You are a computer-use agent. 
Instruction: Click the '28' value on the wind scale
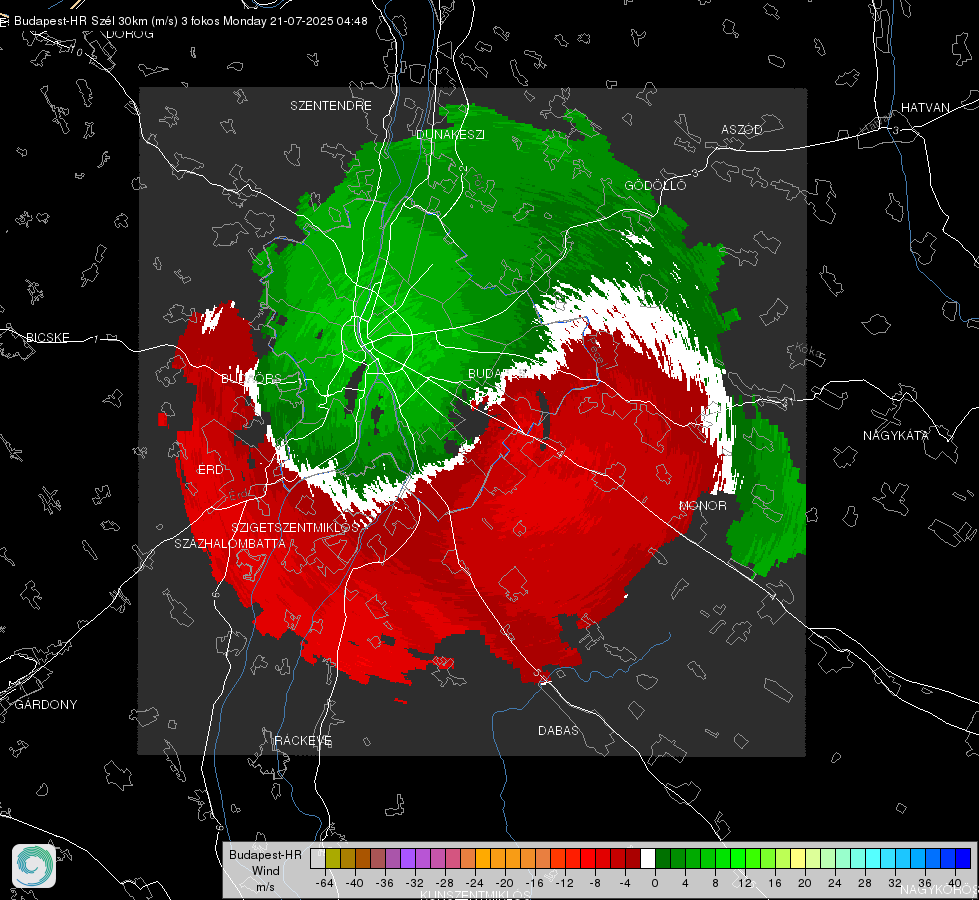coord(865,883)
